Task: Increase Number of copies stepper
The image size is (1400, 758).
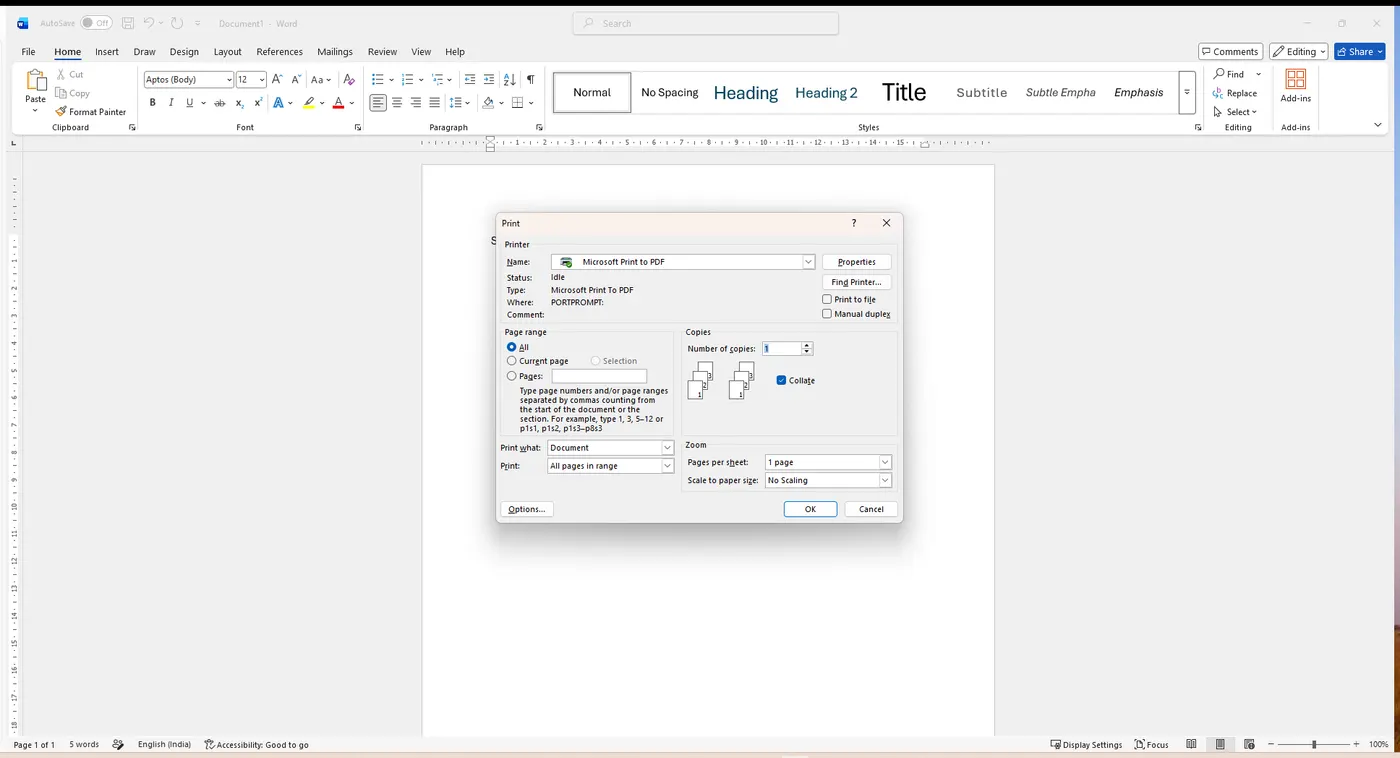Action: pos(807,345)
